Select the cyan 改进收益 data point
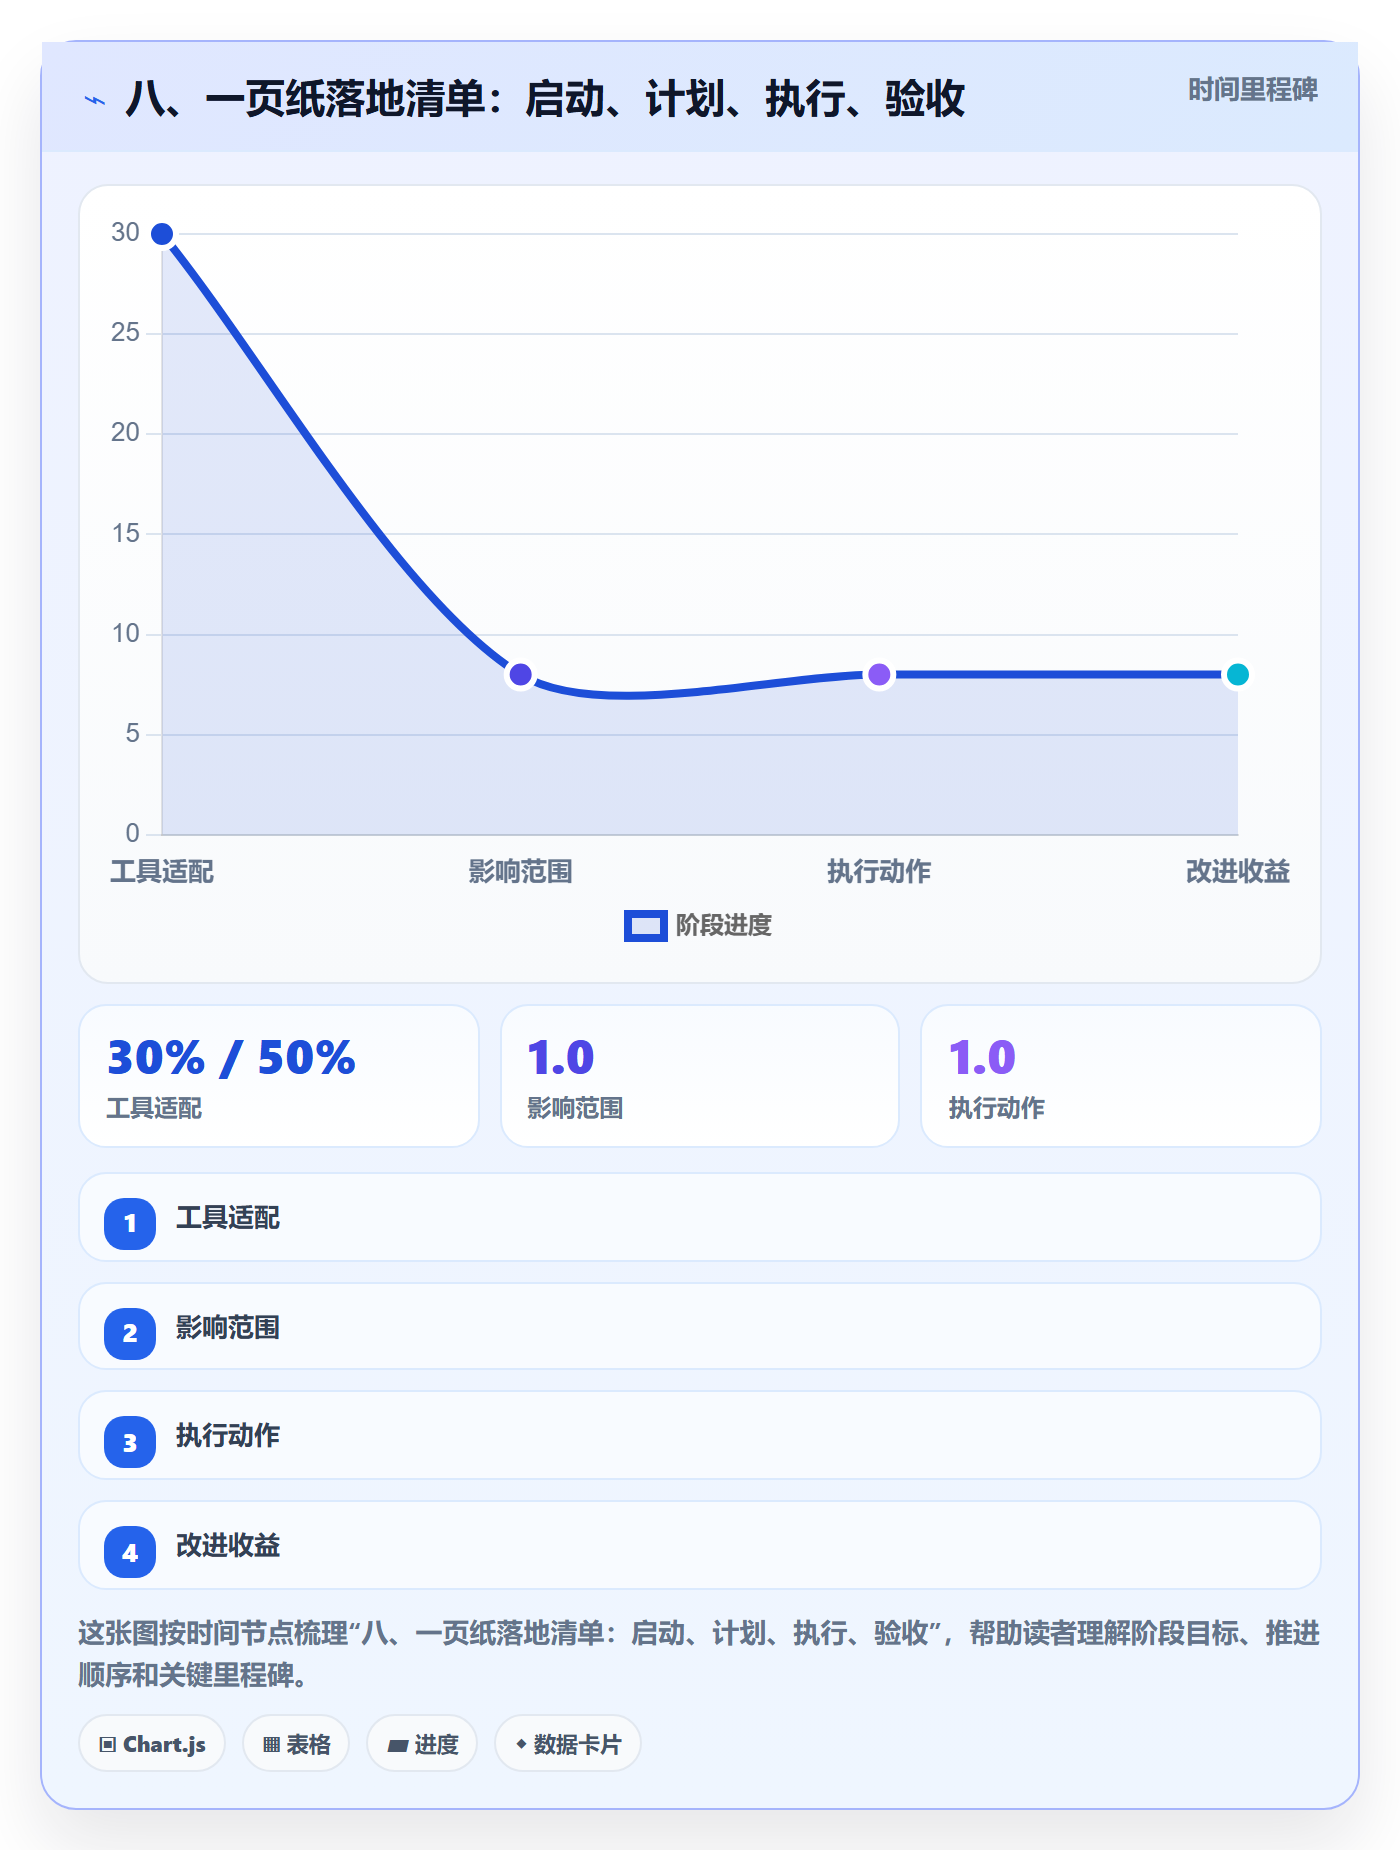 pyautogui.click(x=1237, y=675)
